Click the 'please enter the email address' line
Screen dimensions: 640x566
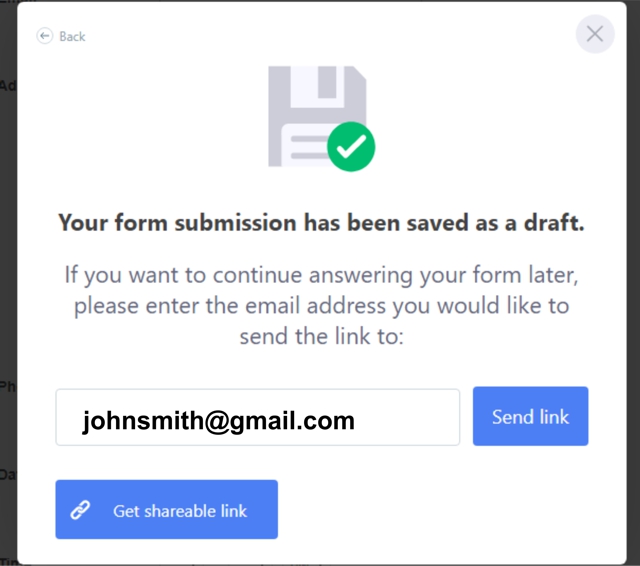pyautogui.click(x=321, y=305)
